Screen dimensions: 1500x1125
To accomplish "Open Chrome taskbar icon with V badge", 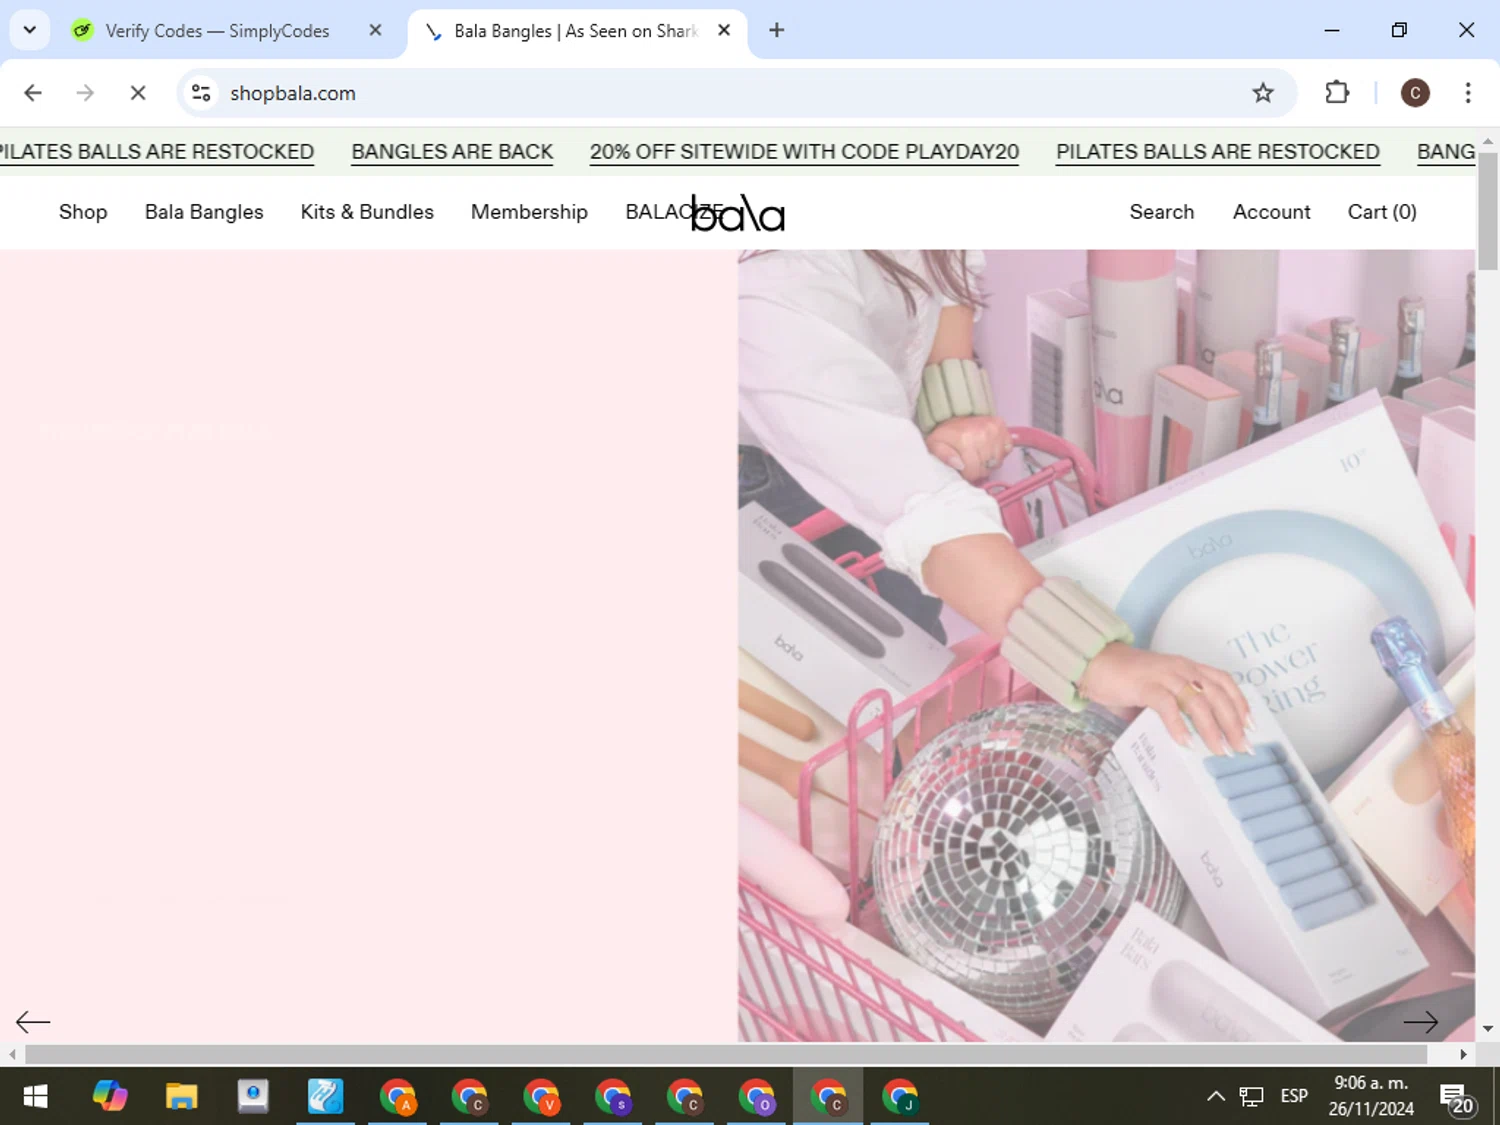I will click(541, 1097).
